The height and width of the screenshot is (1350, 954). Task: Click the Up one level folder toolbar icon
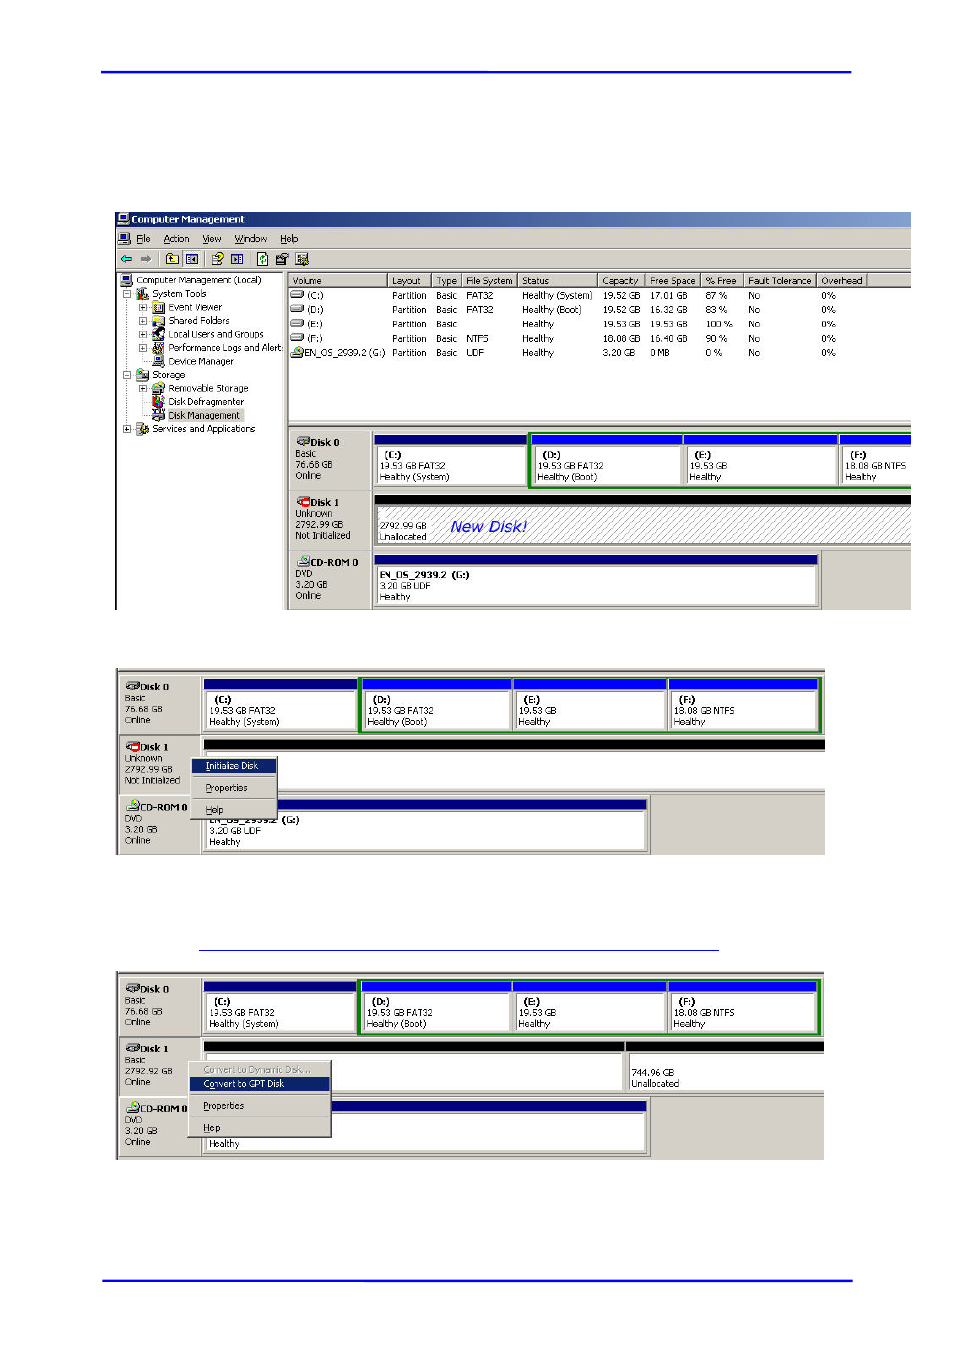click(x=172, y=259)
